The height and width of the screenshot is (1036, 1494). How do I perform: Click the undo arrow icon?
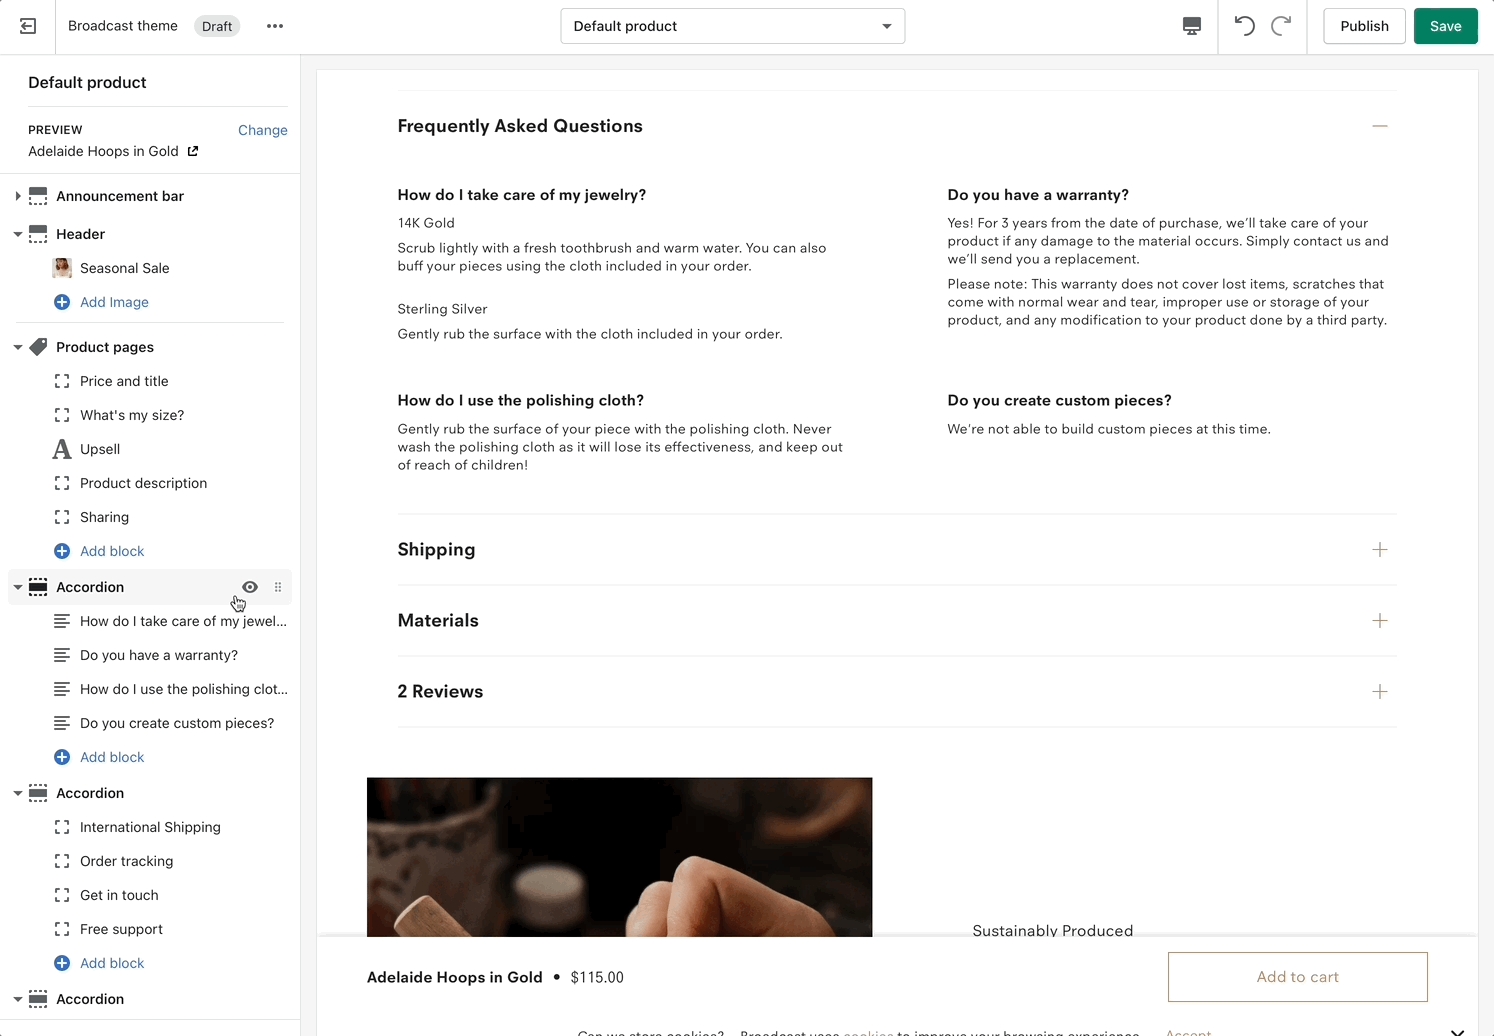[1244, 26]
